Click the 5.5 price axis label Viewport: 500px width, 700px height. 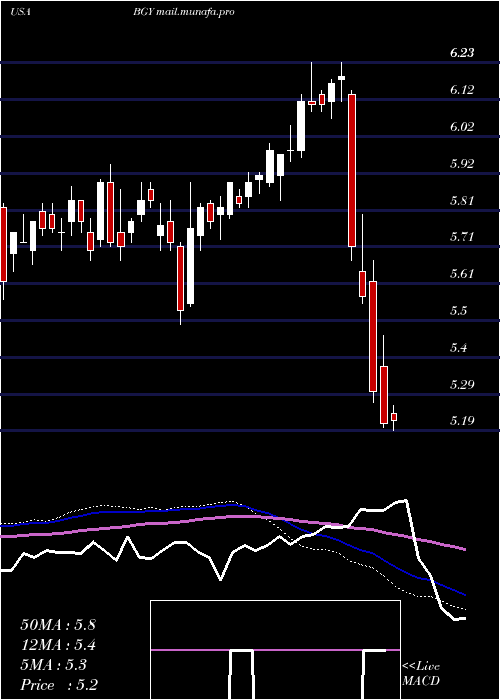(459, 311)
